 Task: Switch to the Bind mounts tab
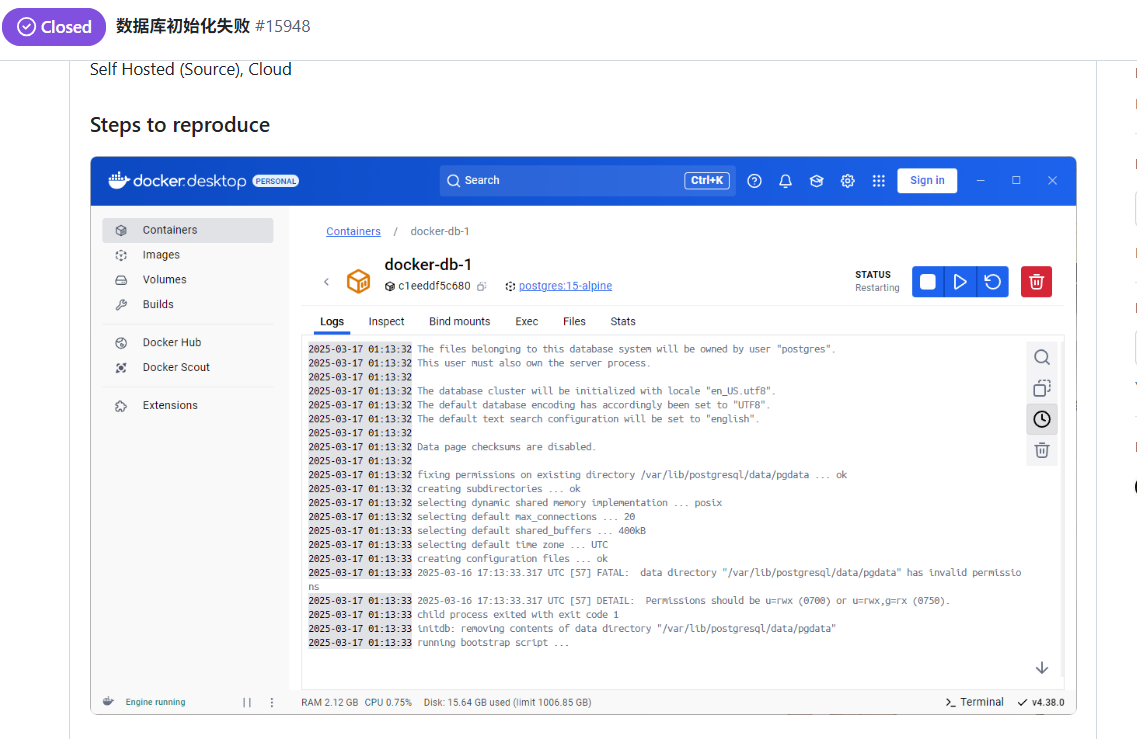pos(460,321)
